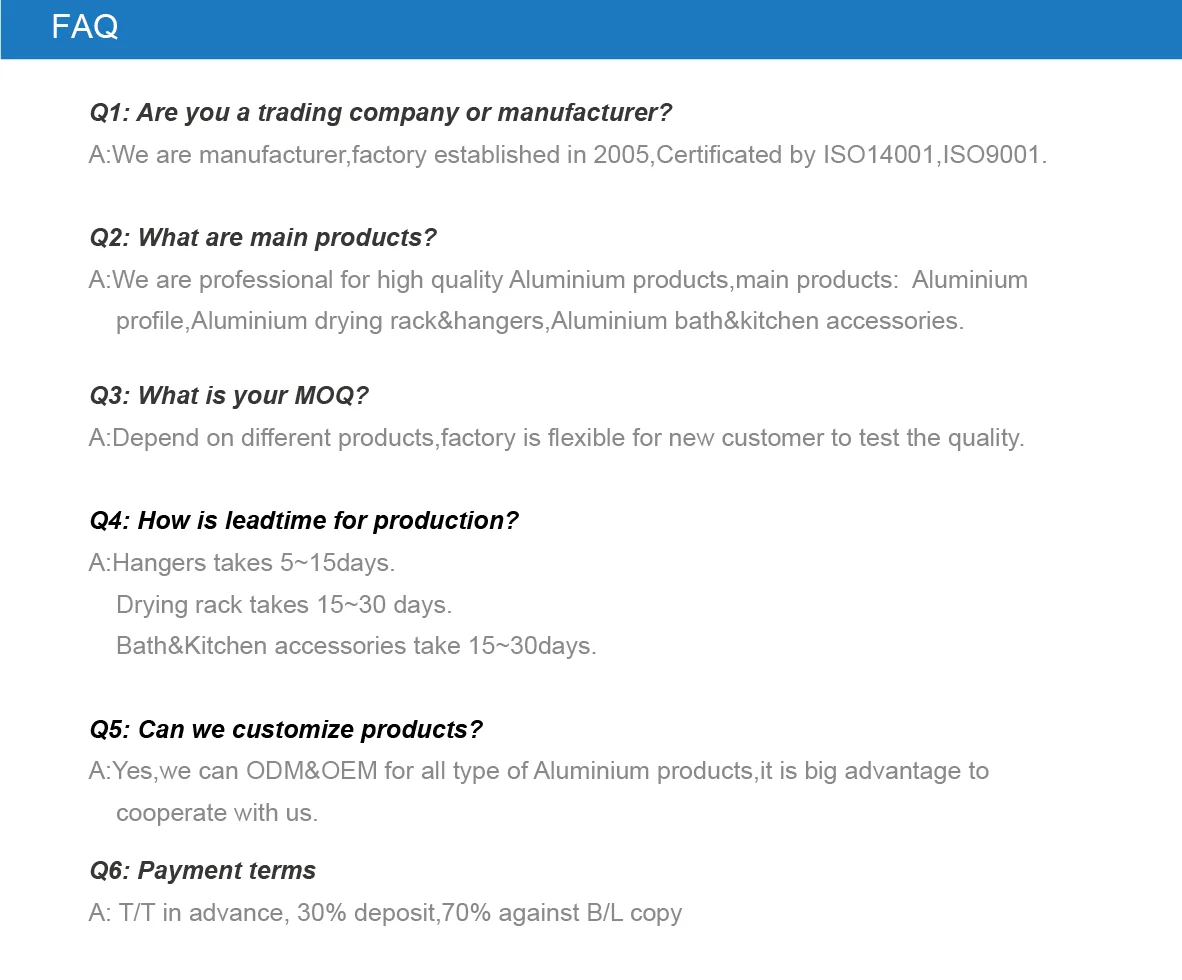1182x980 pixels.
Task: Click the T/T in advance payment answer
Action: click(385, 914)
